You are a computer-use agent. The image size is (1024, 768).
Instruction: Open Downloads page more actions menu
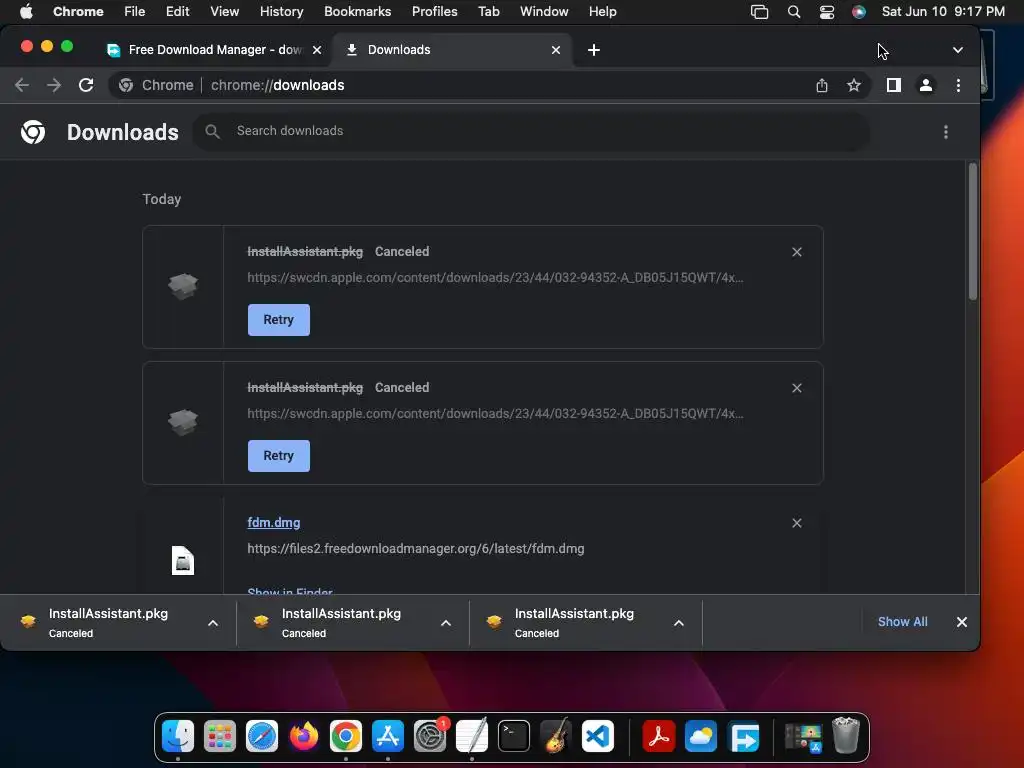coord(946,132)
